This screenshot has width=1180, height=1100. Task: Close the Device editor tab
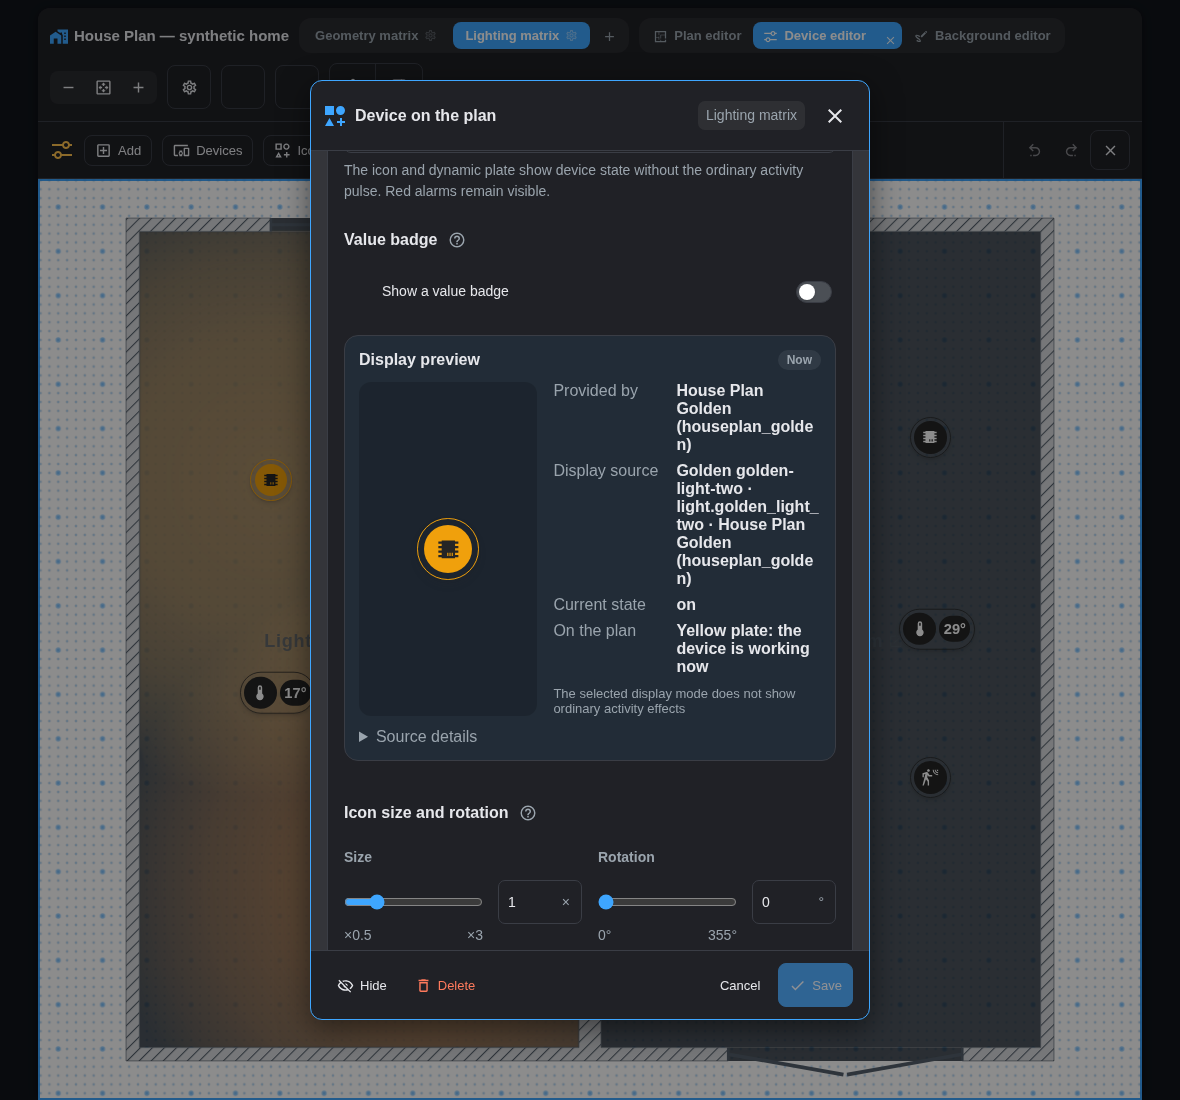coord(890,41)
